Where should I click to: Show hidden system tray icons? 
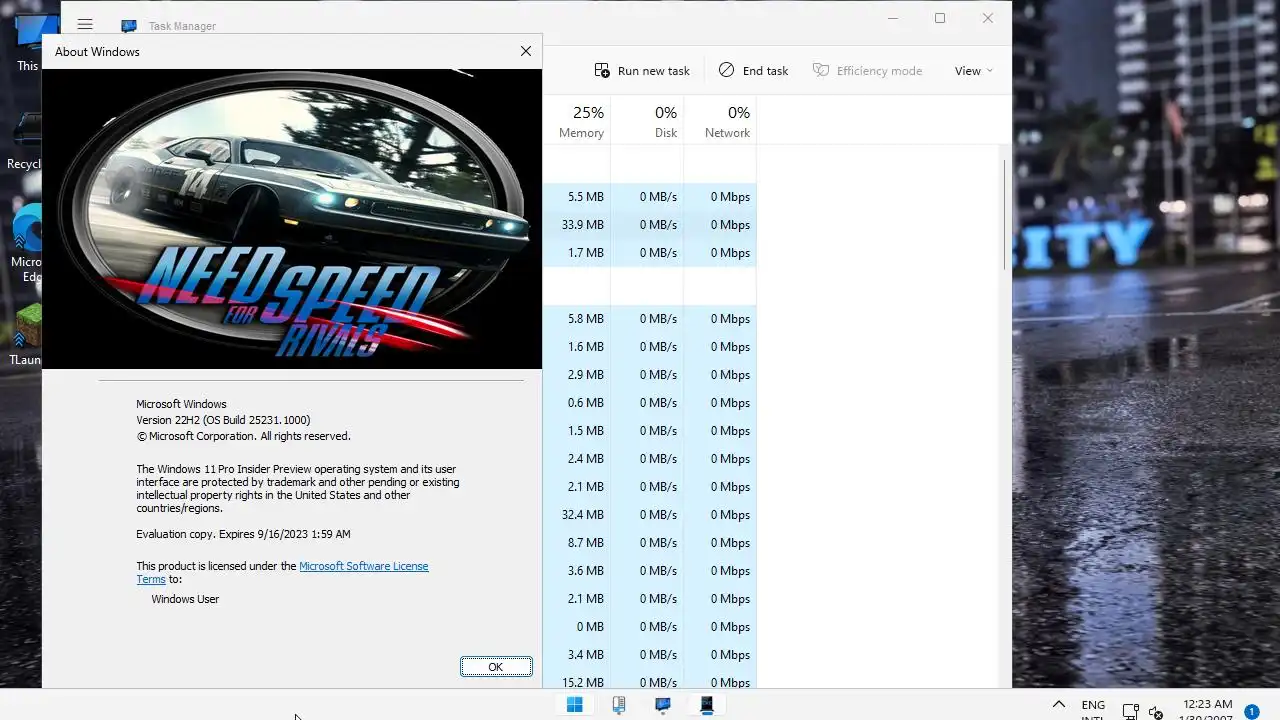coord(1059,705)
